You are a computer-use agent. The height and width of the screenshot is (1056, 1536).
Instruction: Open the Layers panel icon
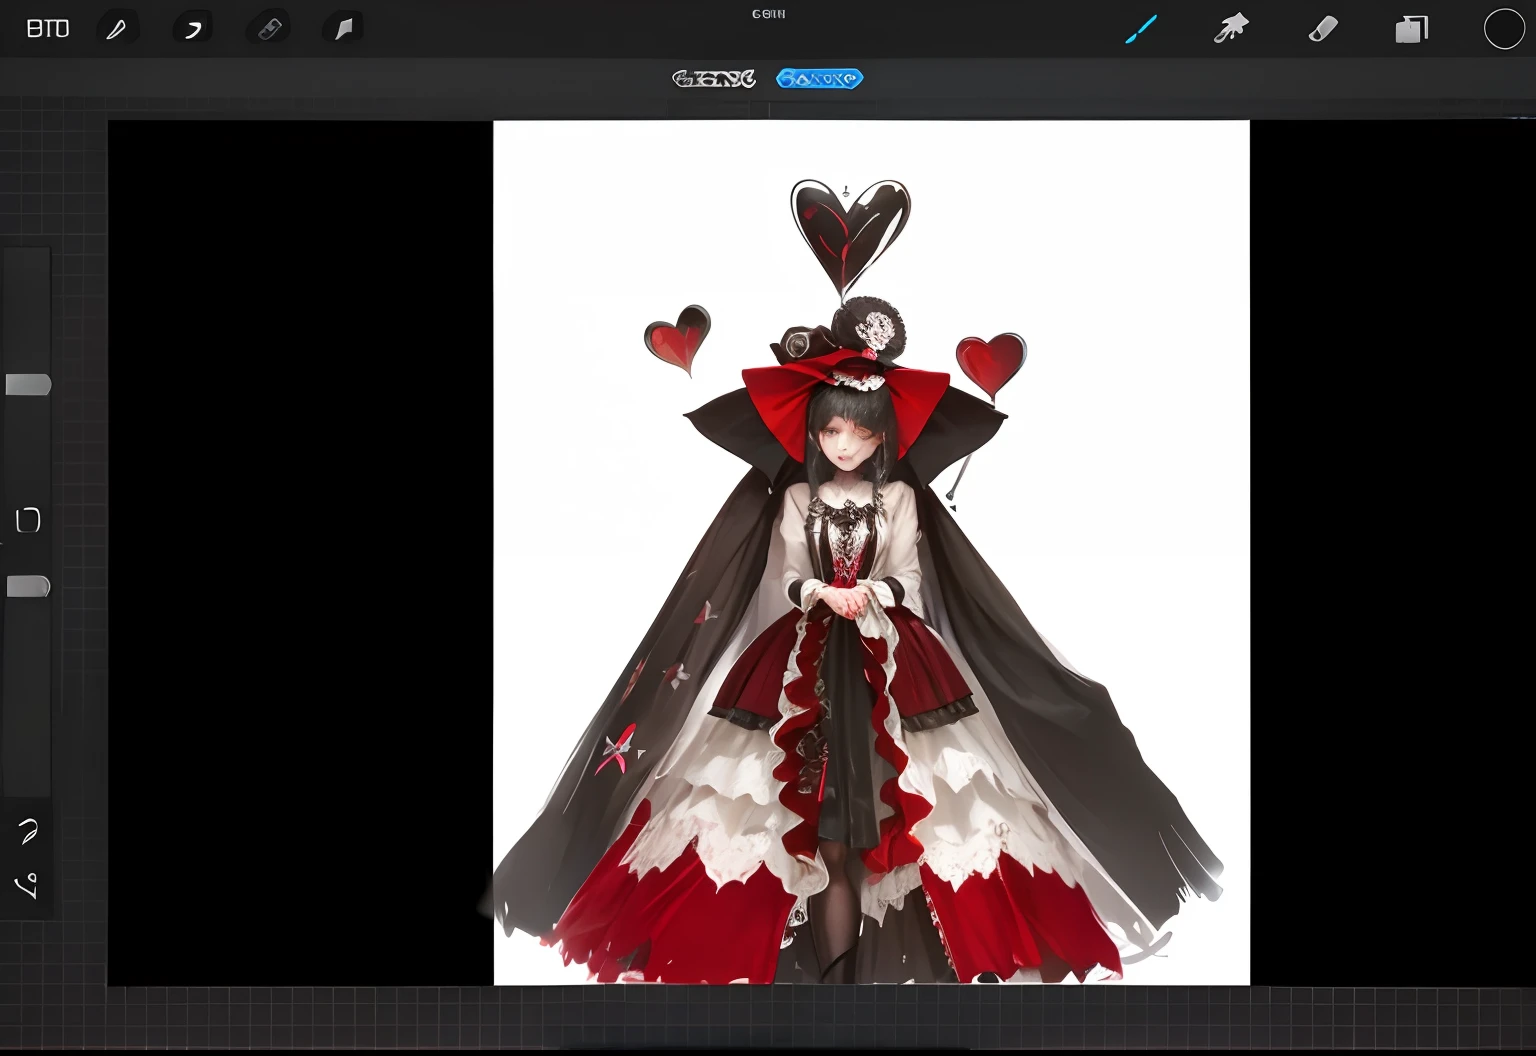click(1412, 29)
